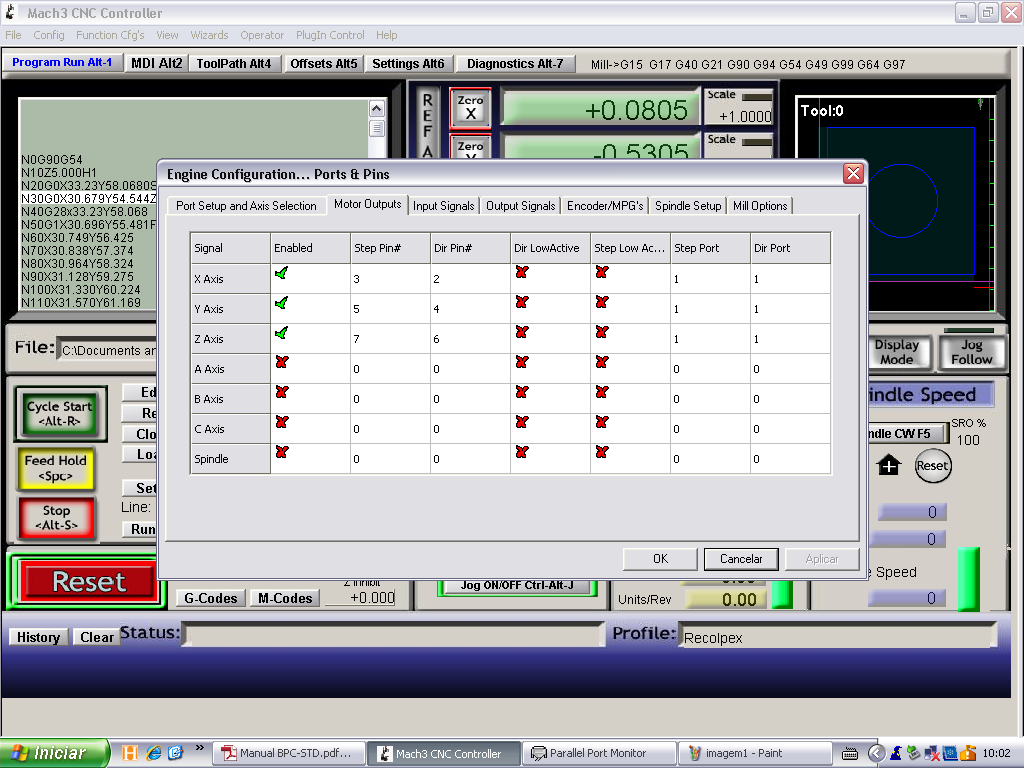The height and width of the screenshot is (768, 1024).
Task: Switch to Parallel Port Monitor in taskbar
Action: click(x=598, y=753)
